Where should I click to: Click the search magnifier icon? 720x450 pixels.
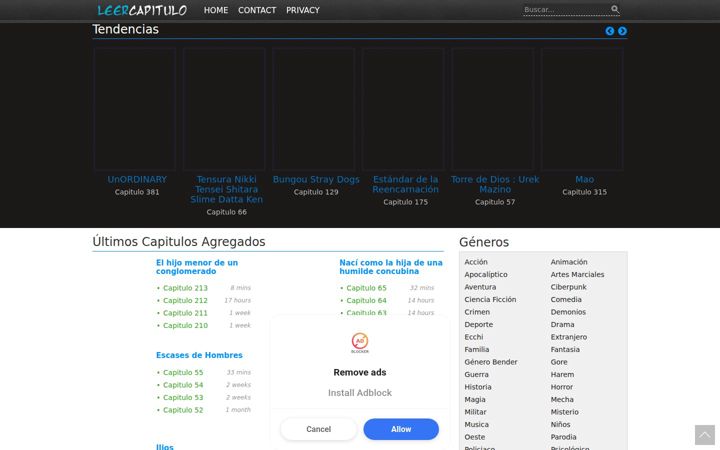615,9
